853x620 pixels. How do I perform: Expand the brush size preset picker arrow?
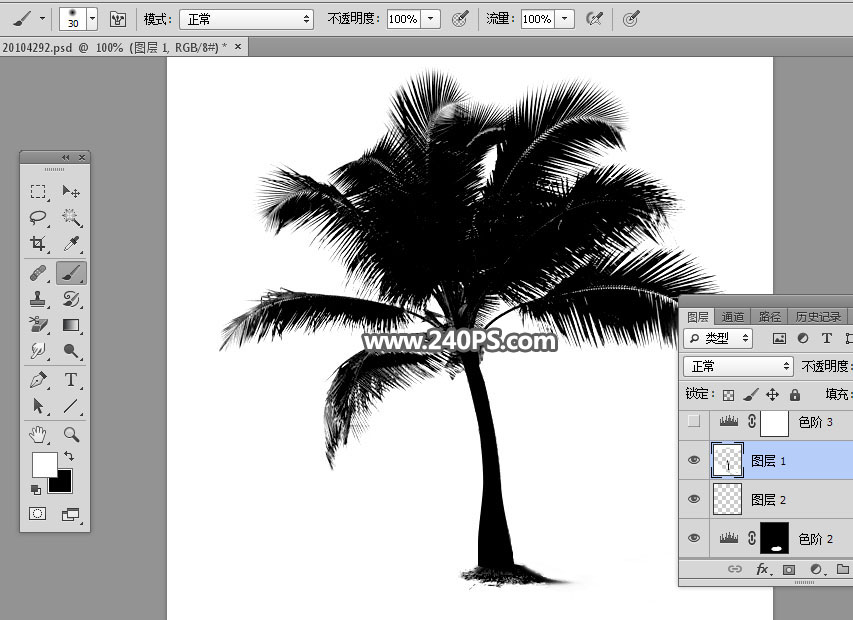(x=92, y=19)
